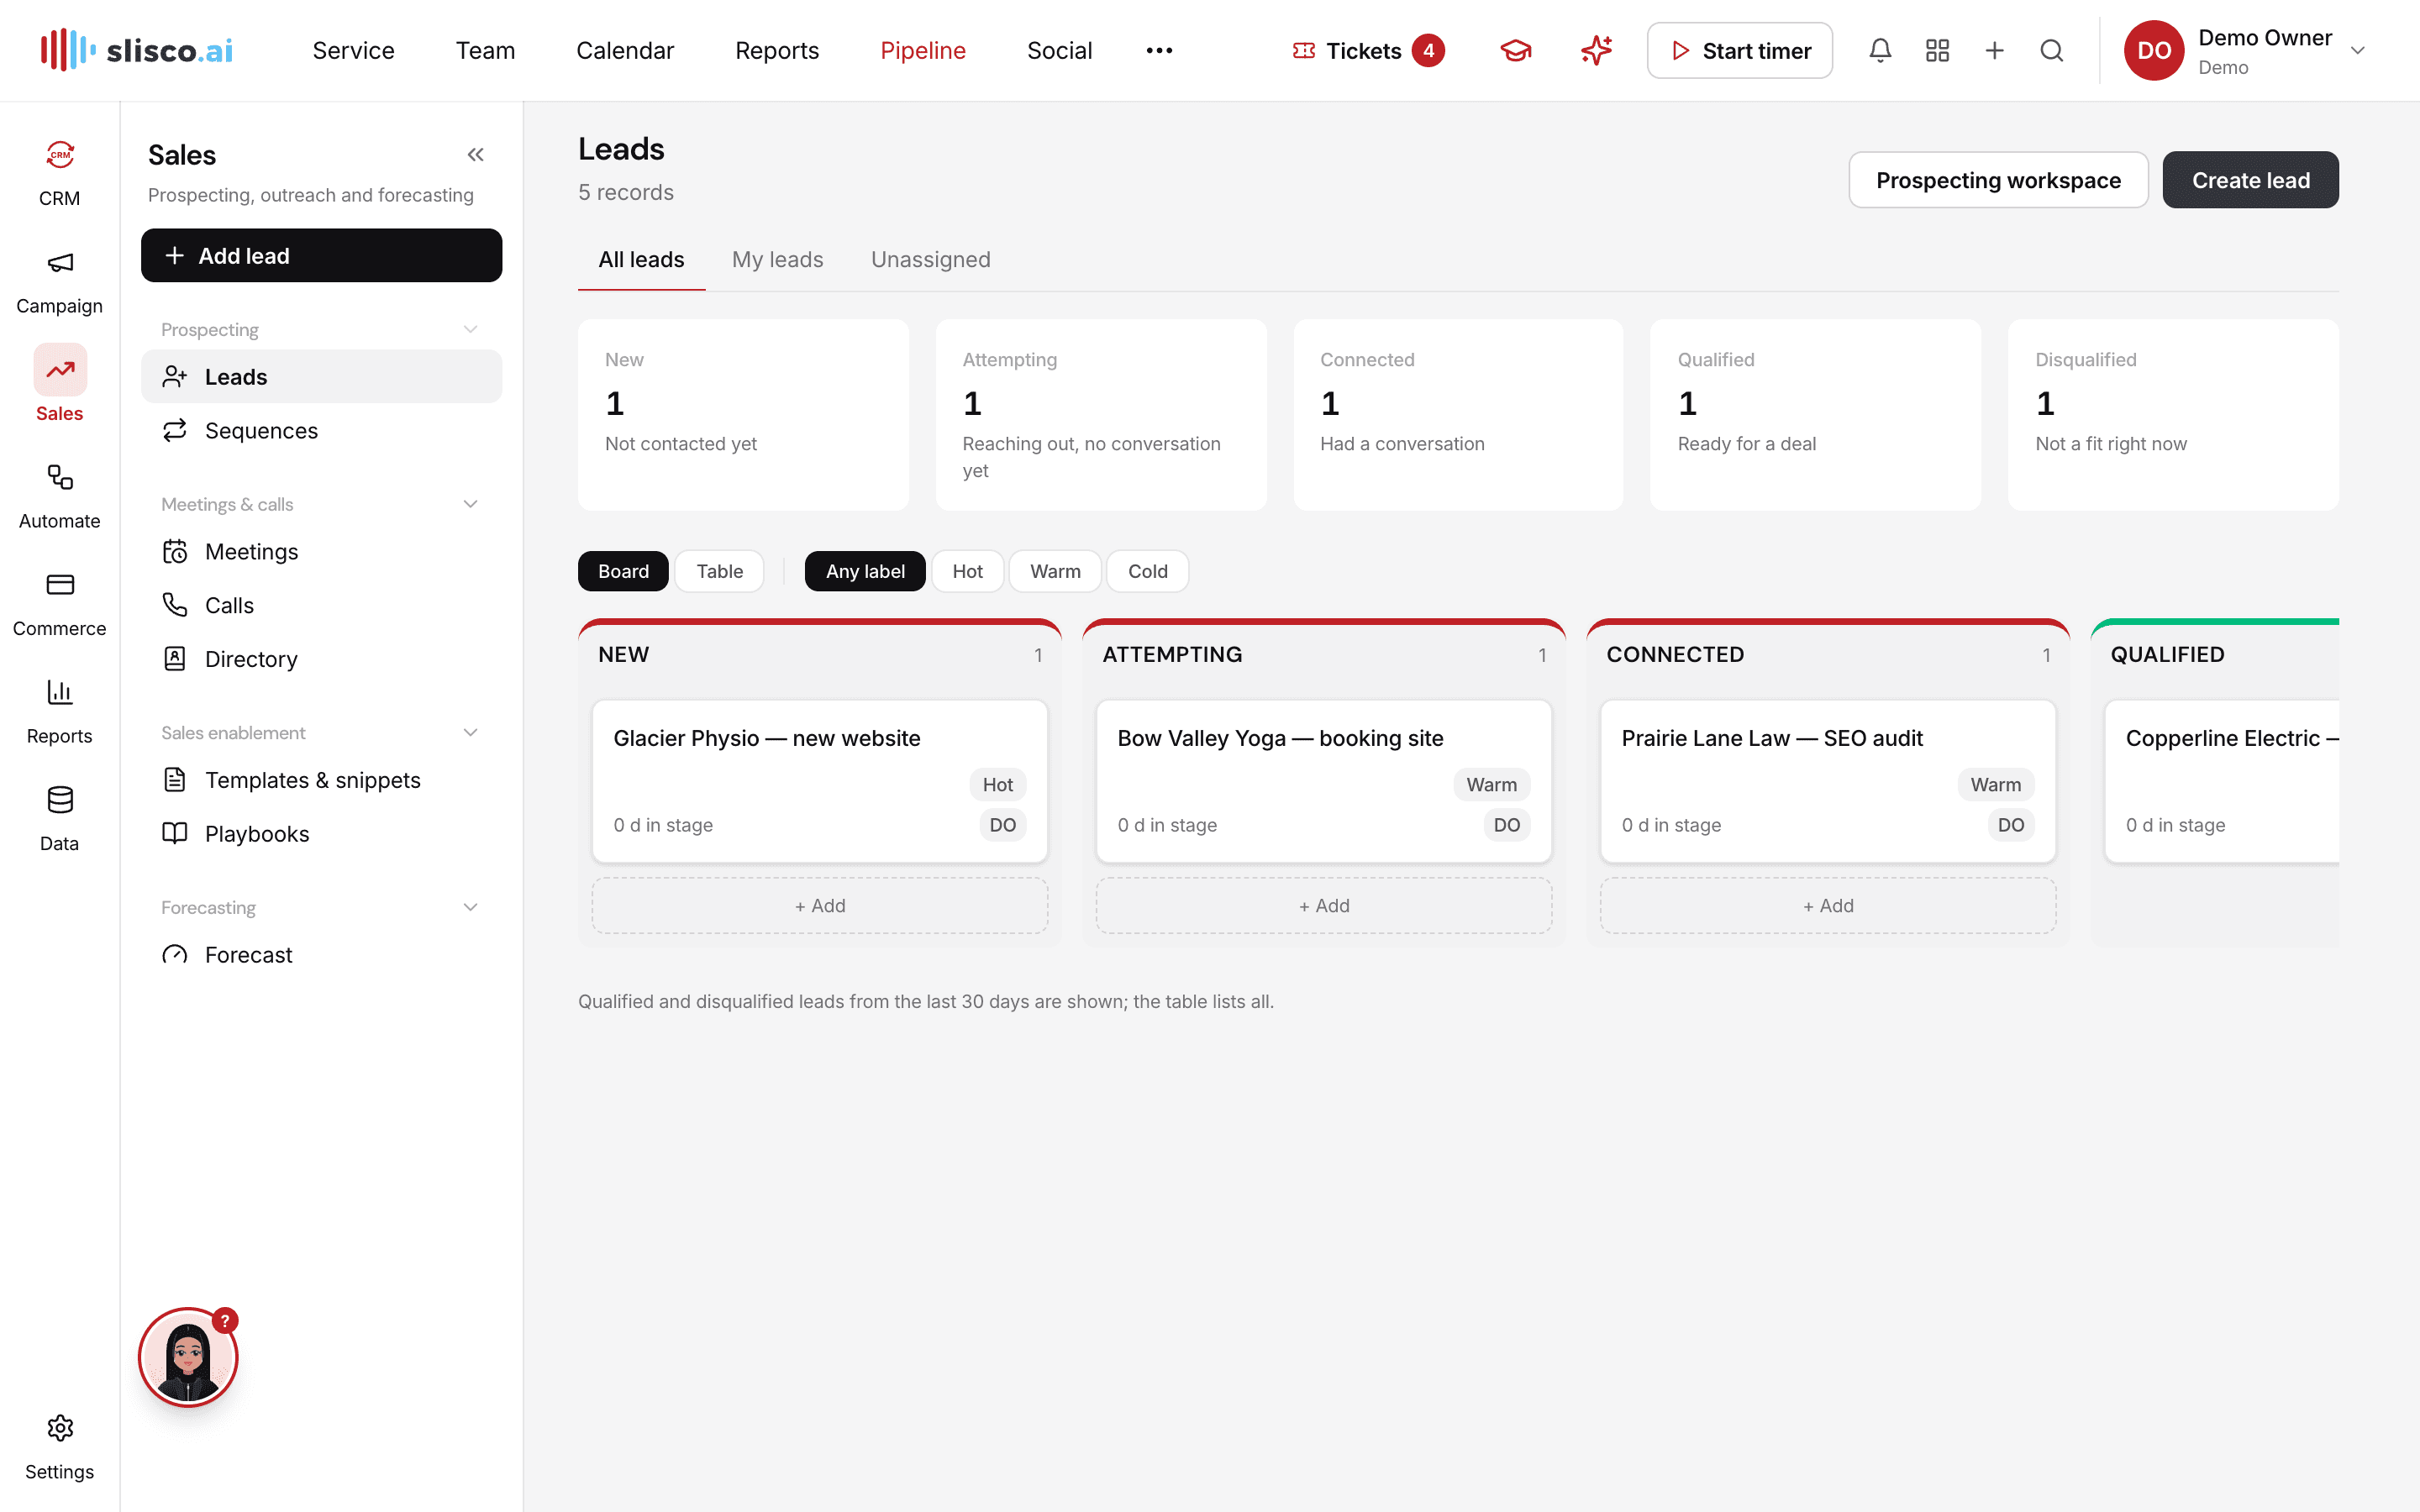Click the slisco.ai logo
The width and height of the screenshot is (2420, 1512).
[137, 50]
